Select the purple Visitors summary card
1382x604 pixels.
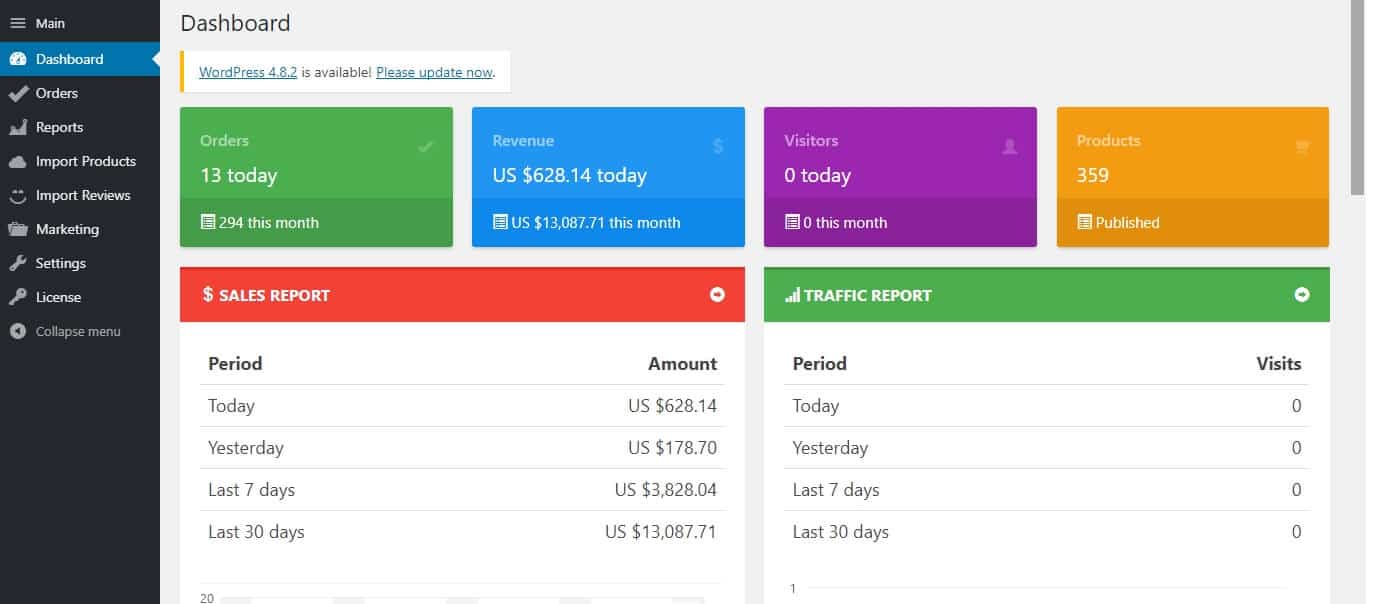pos(900,160)
